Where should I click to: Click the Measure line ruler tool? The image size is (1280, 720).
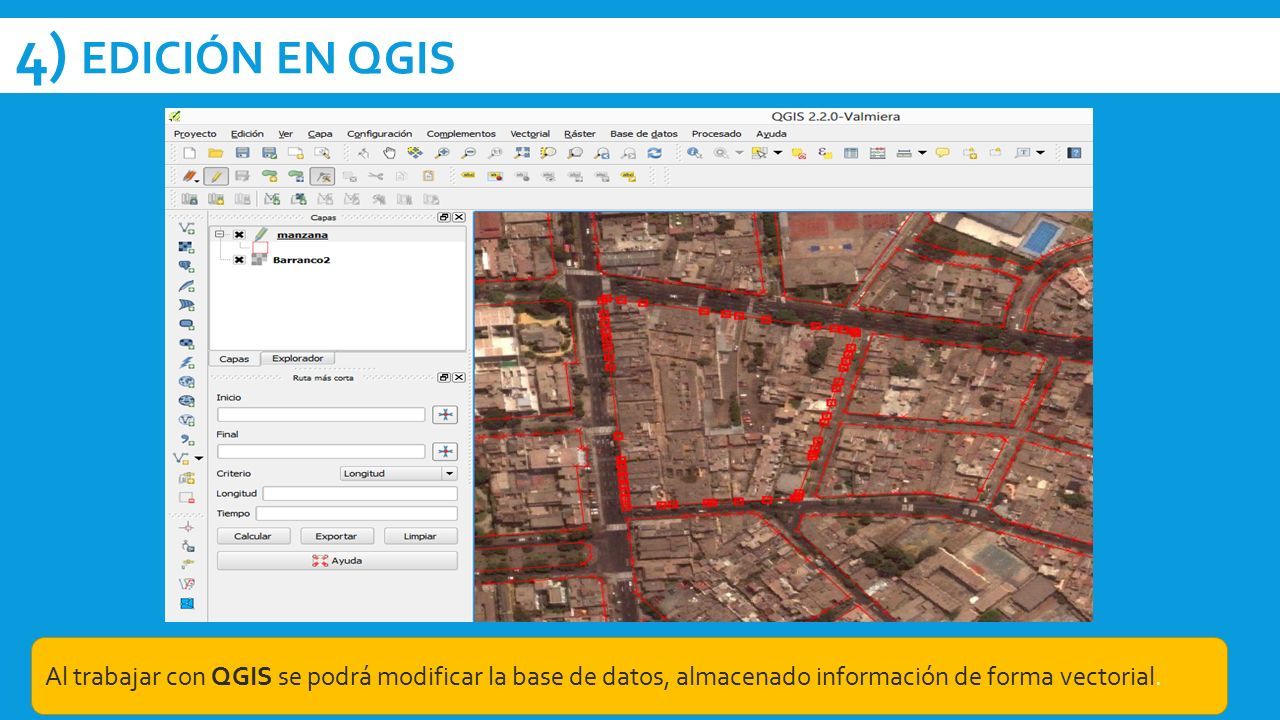pyautogui.click(x=904, y=153)
